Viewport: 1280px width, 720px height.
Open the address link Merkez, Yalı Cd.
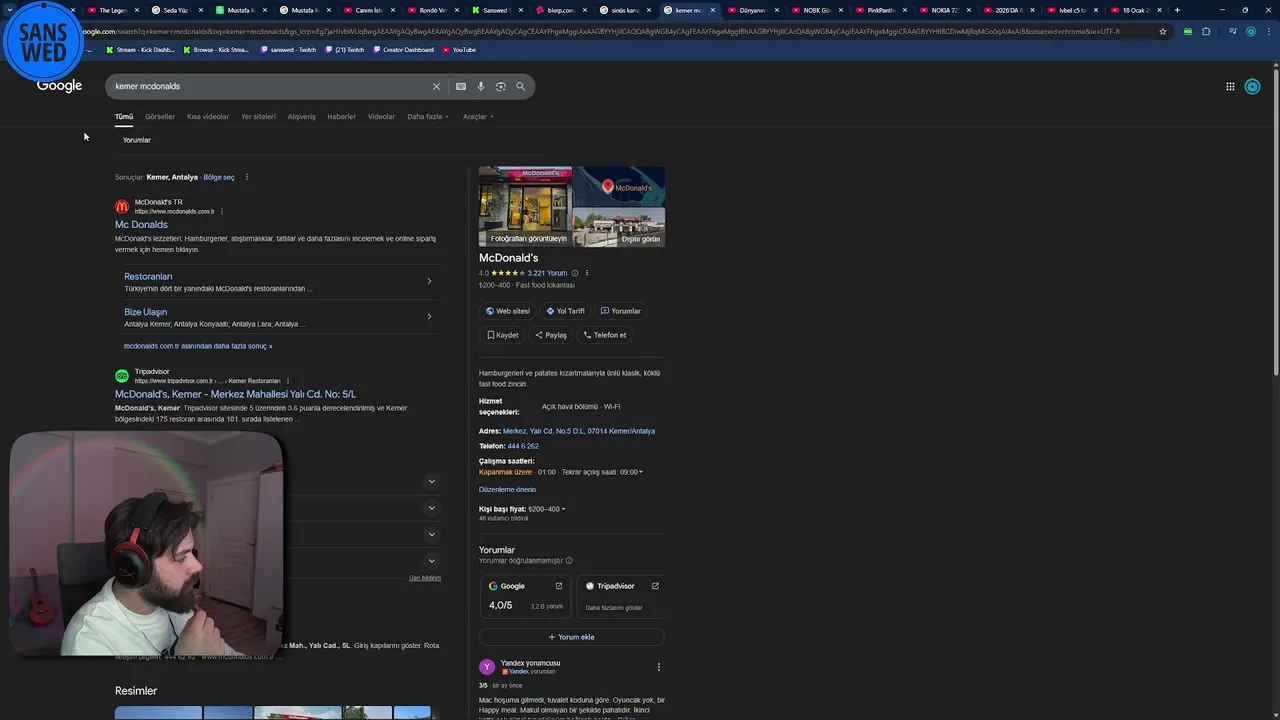(x=579, y=431)
